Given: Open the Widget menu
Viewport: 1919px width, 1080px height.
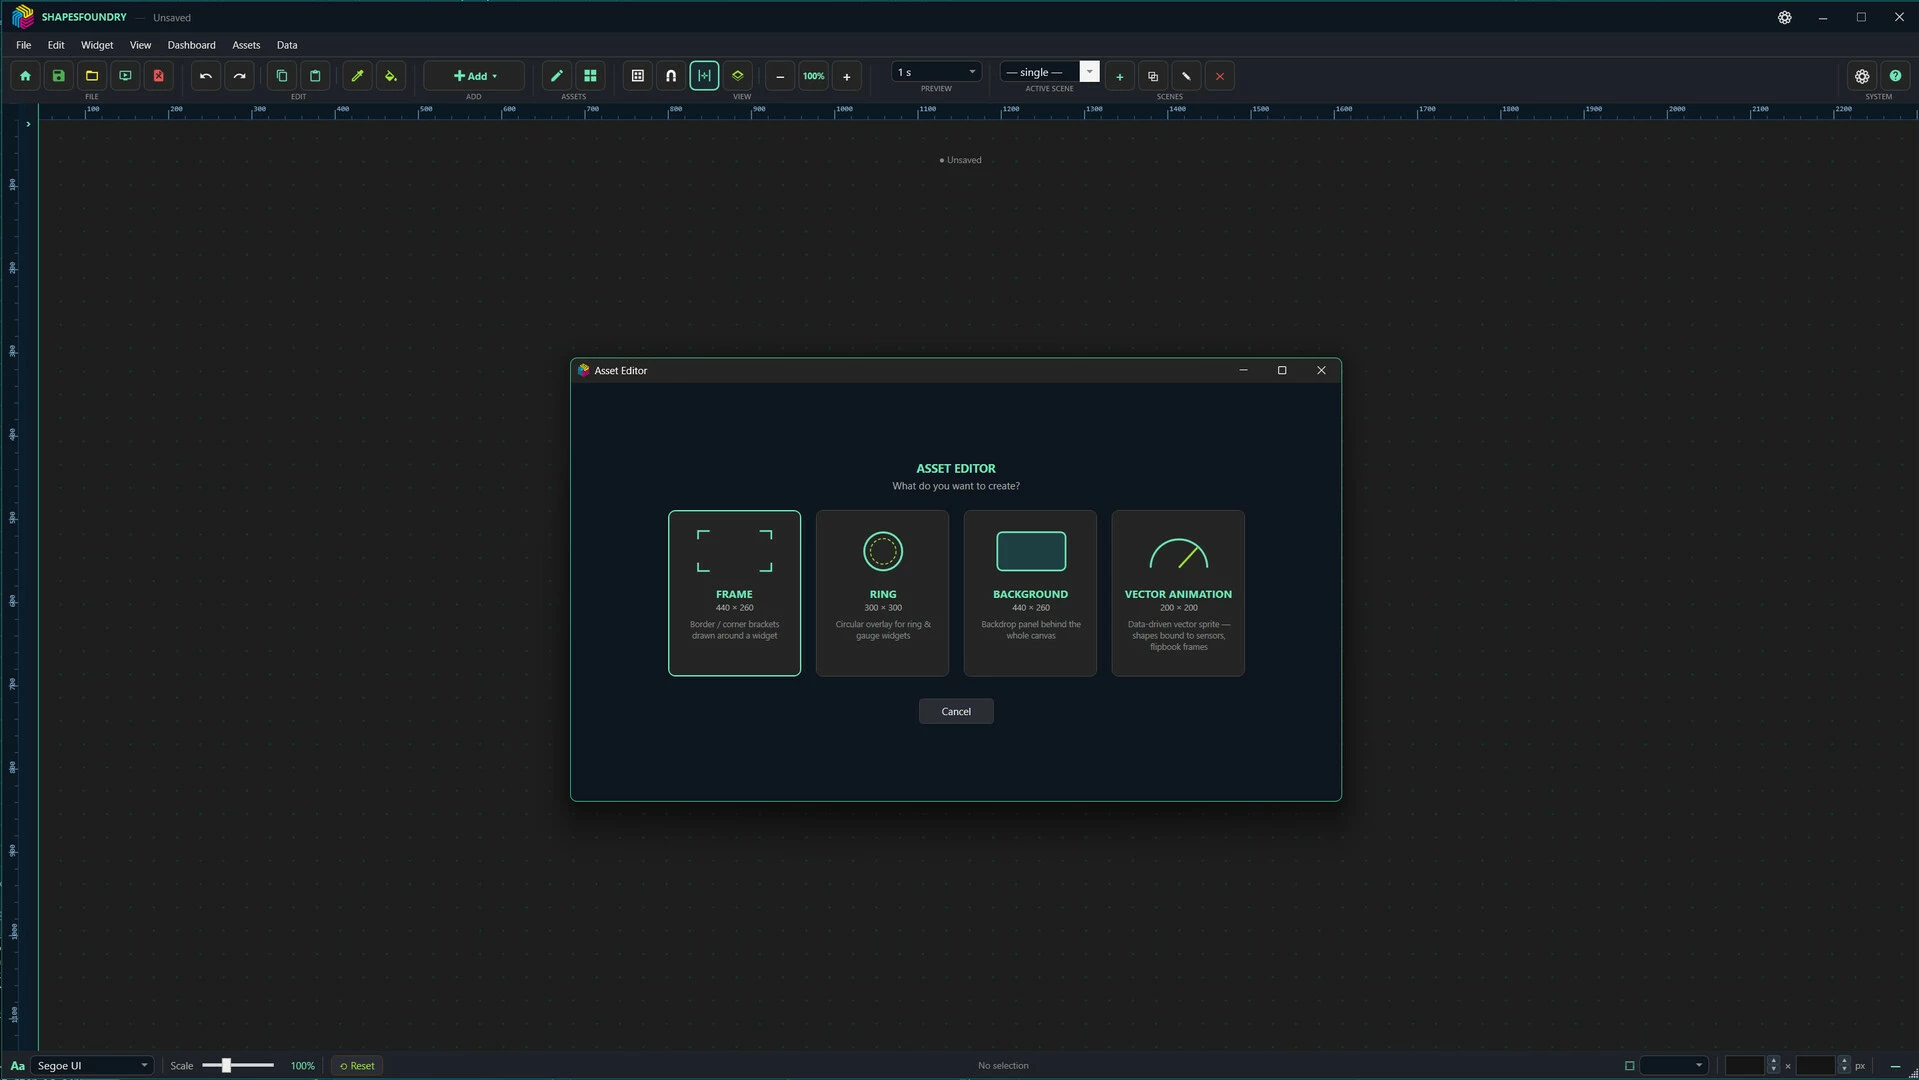Looking at the screenshot, I should click(x=97, y=45).
